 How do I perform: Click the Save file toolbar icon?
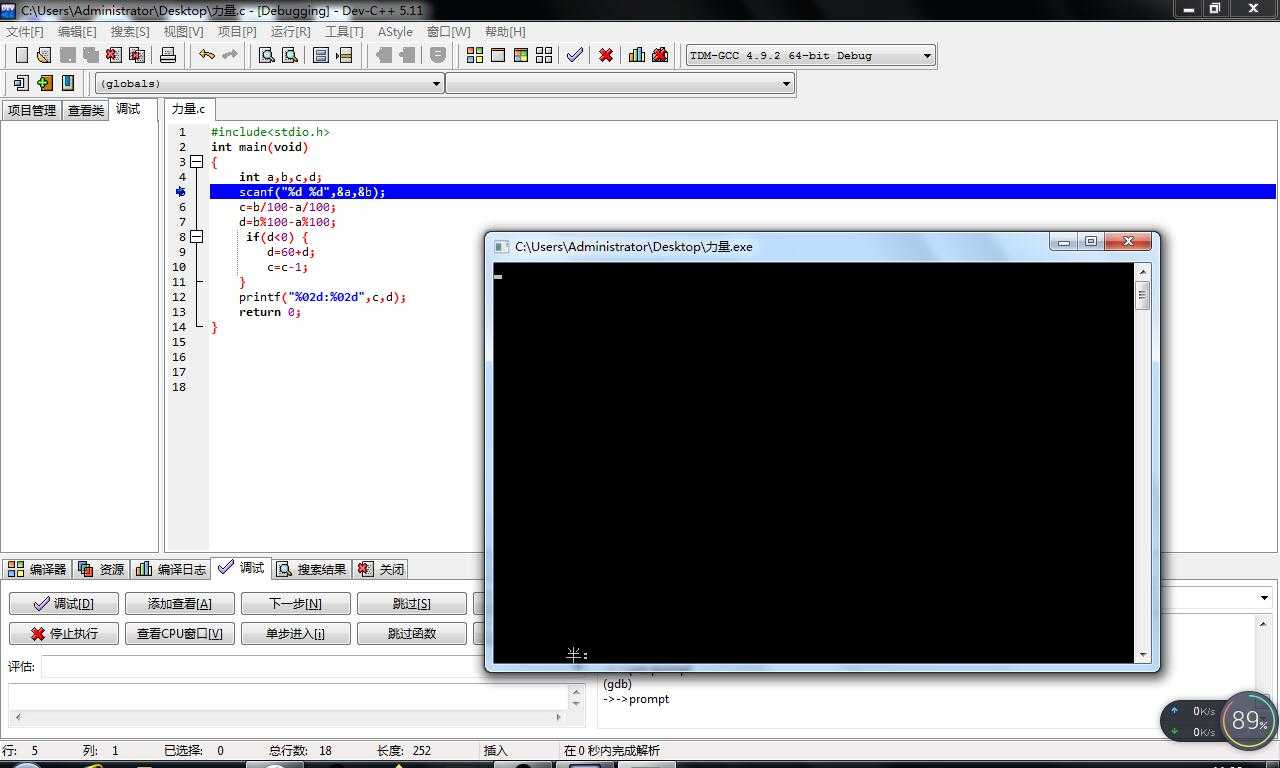[x=67, y=55]
